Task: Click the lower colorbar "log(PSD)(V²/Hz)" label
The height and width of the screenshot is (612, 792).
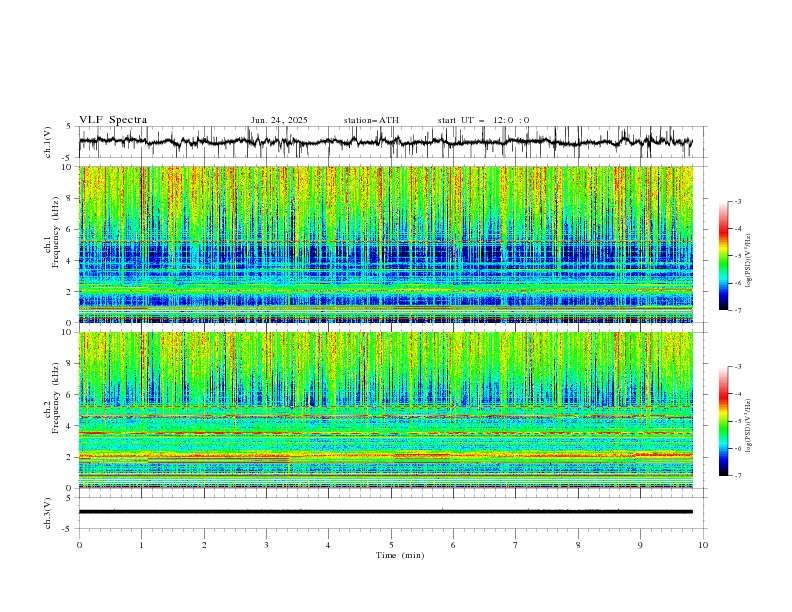Action: [x=748, y=426]
